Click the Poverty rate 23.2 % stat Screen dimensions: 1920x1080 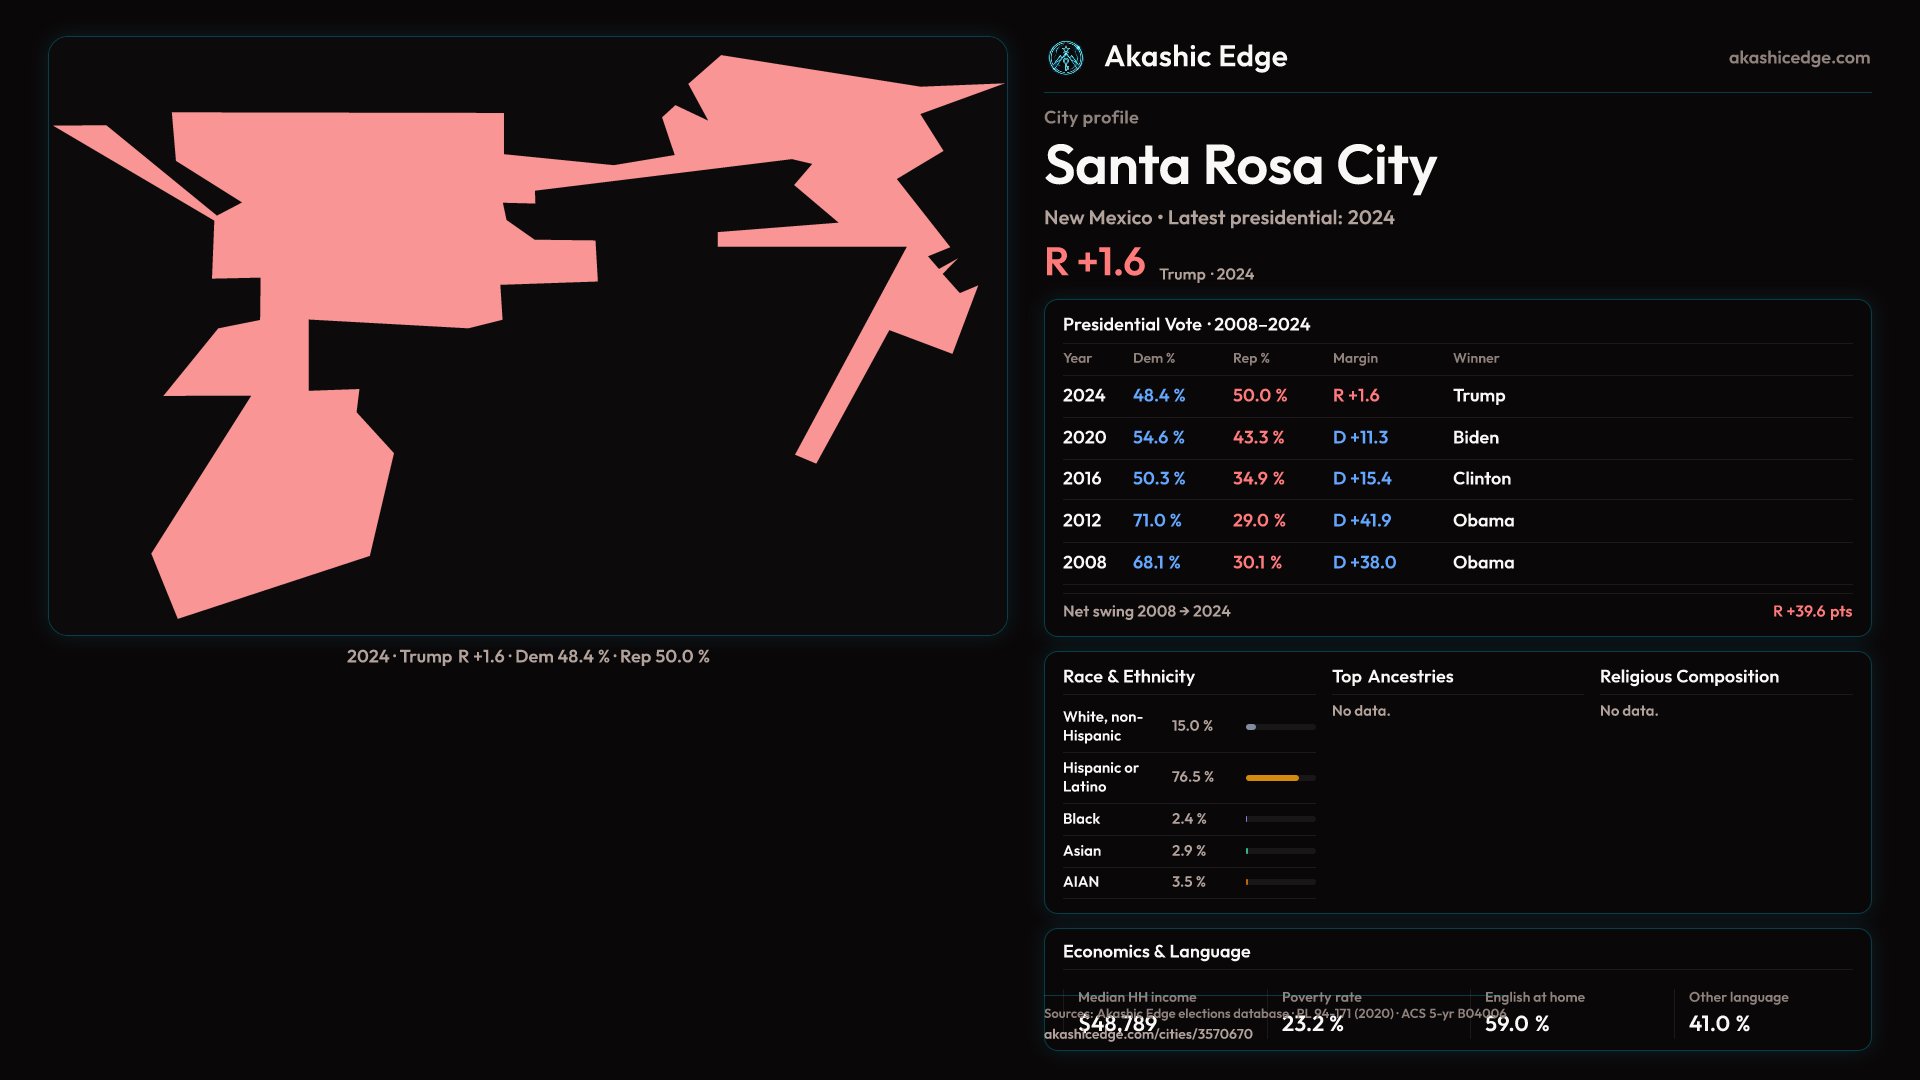pyautogui.click(x=1312, y=1024)
